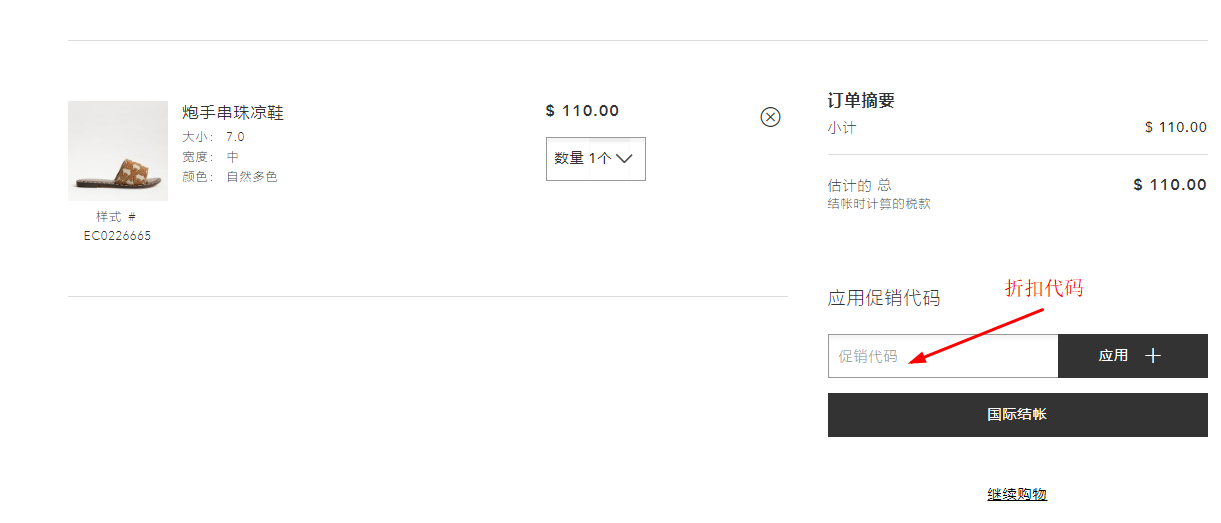The height and width of the screenshot is (523, 1221).
Task: Open the 炮手串珠凉鞋 product title
Action: pos(233,113)
